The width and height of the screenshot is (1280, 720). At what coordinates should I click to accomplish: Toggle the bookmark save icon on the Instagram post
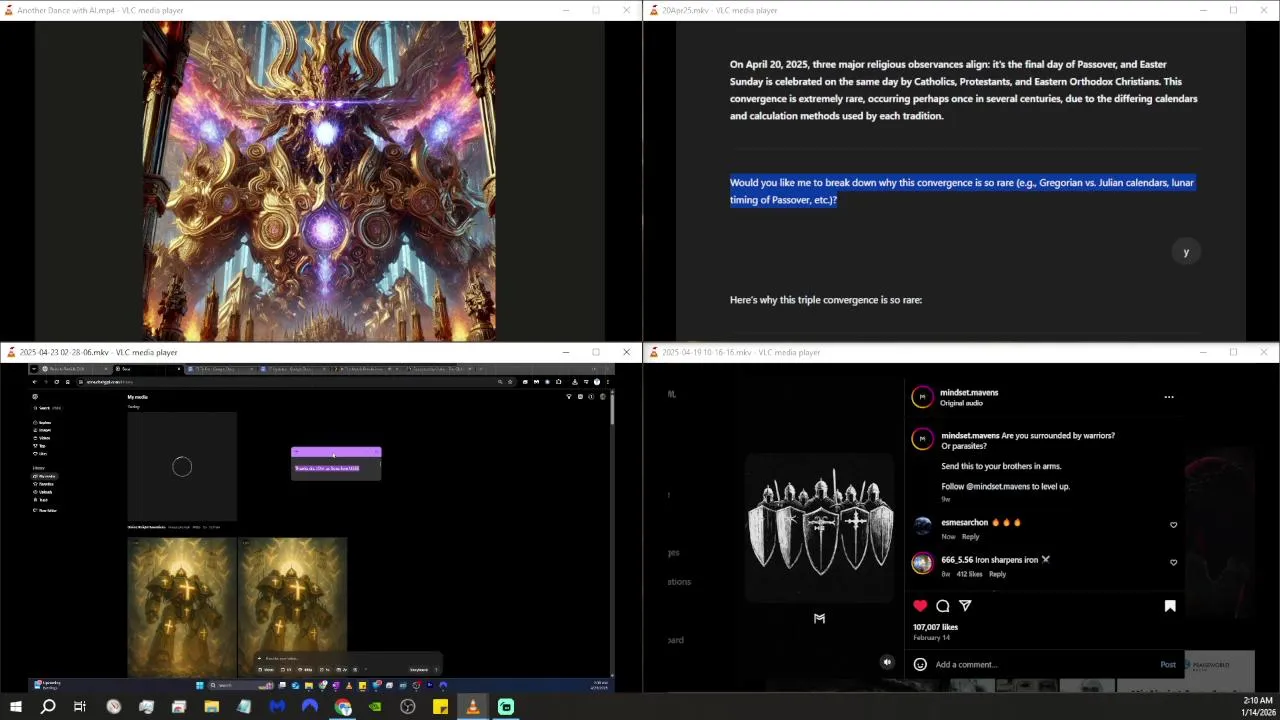coord(1170,605)
